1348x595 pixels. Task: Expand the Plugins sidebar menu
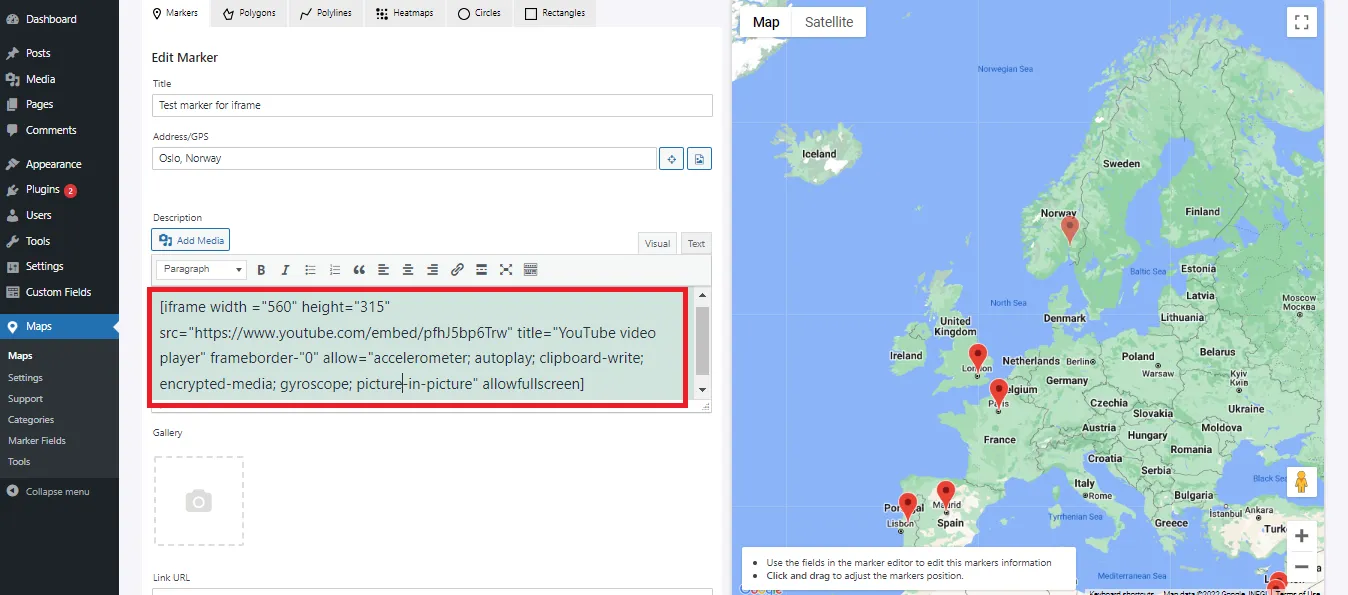(x=42, y=190)
